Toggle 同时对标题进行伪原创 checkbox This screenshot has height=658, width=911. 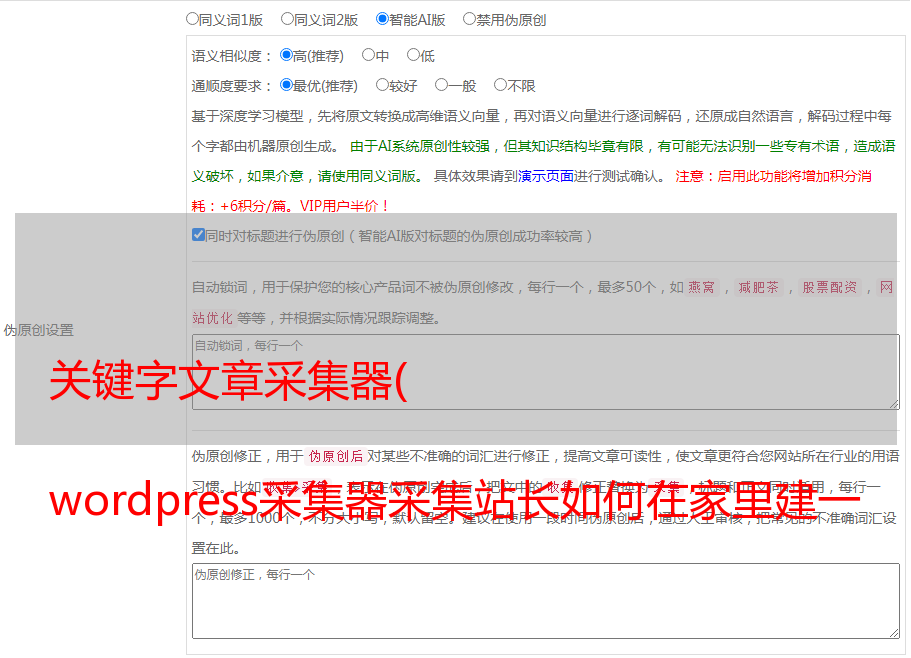click(x=198, y=235)
